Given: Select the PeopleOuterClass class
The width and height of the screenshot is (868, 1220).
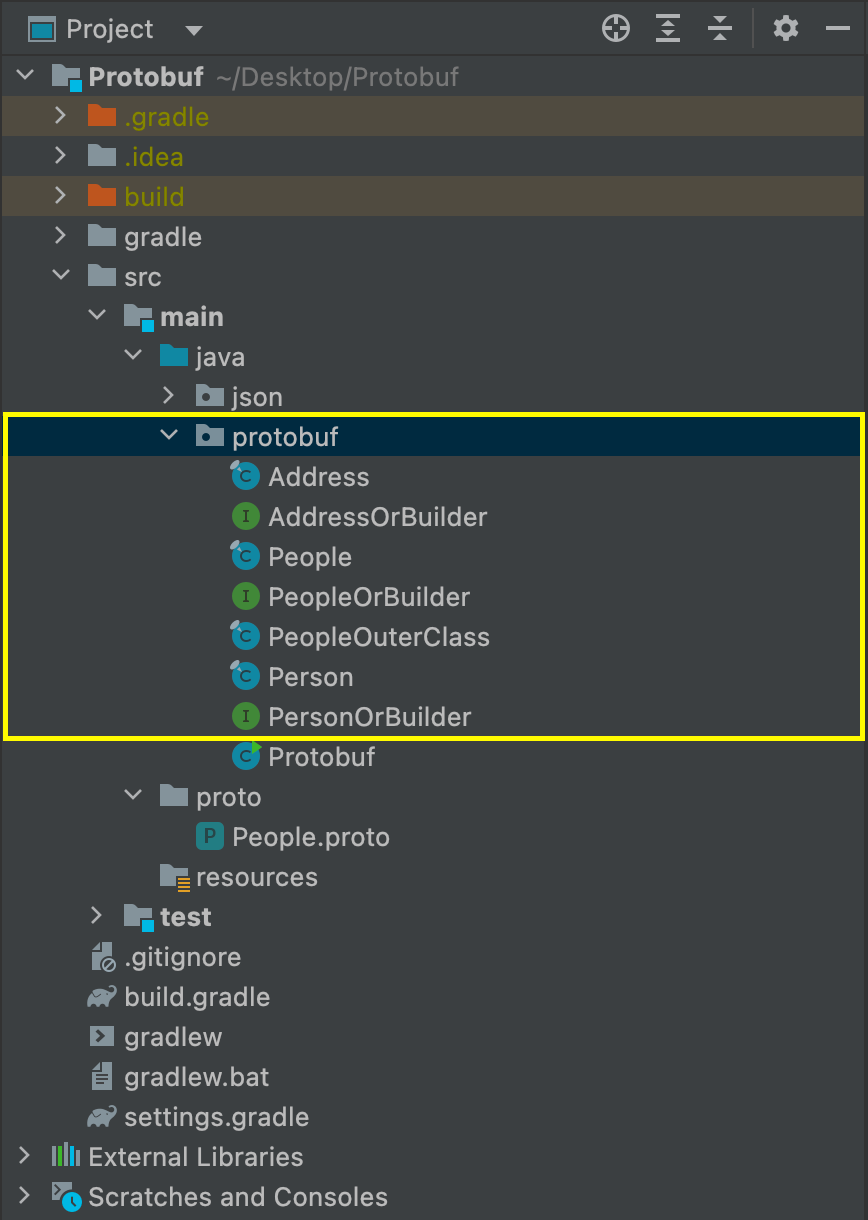Looking at the screenshot, I should (378, 636).
